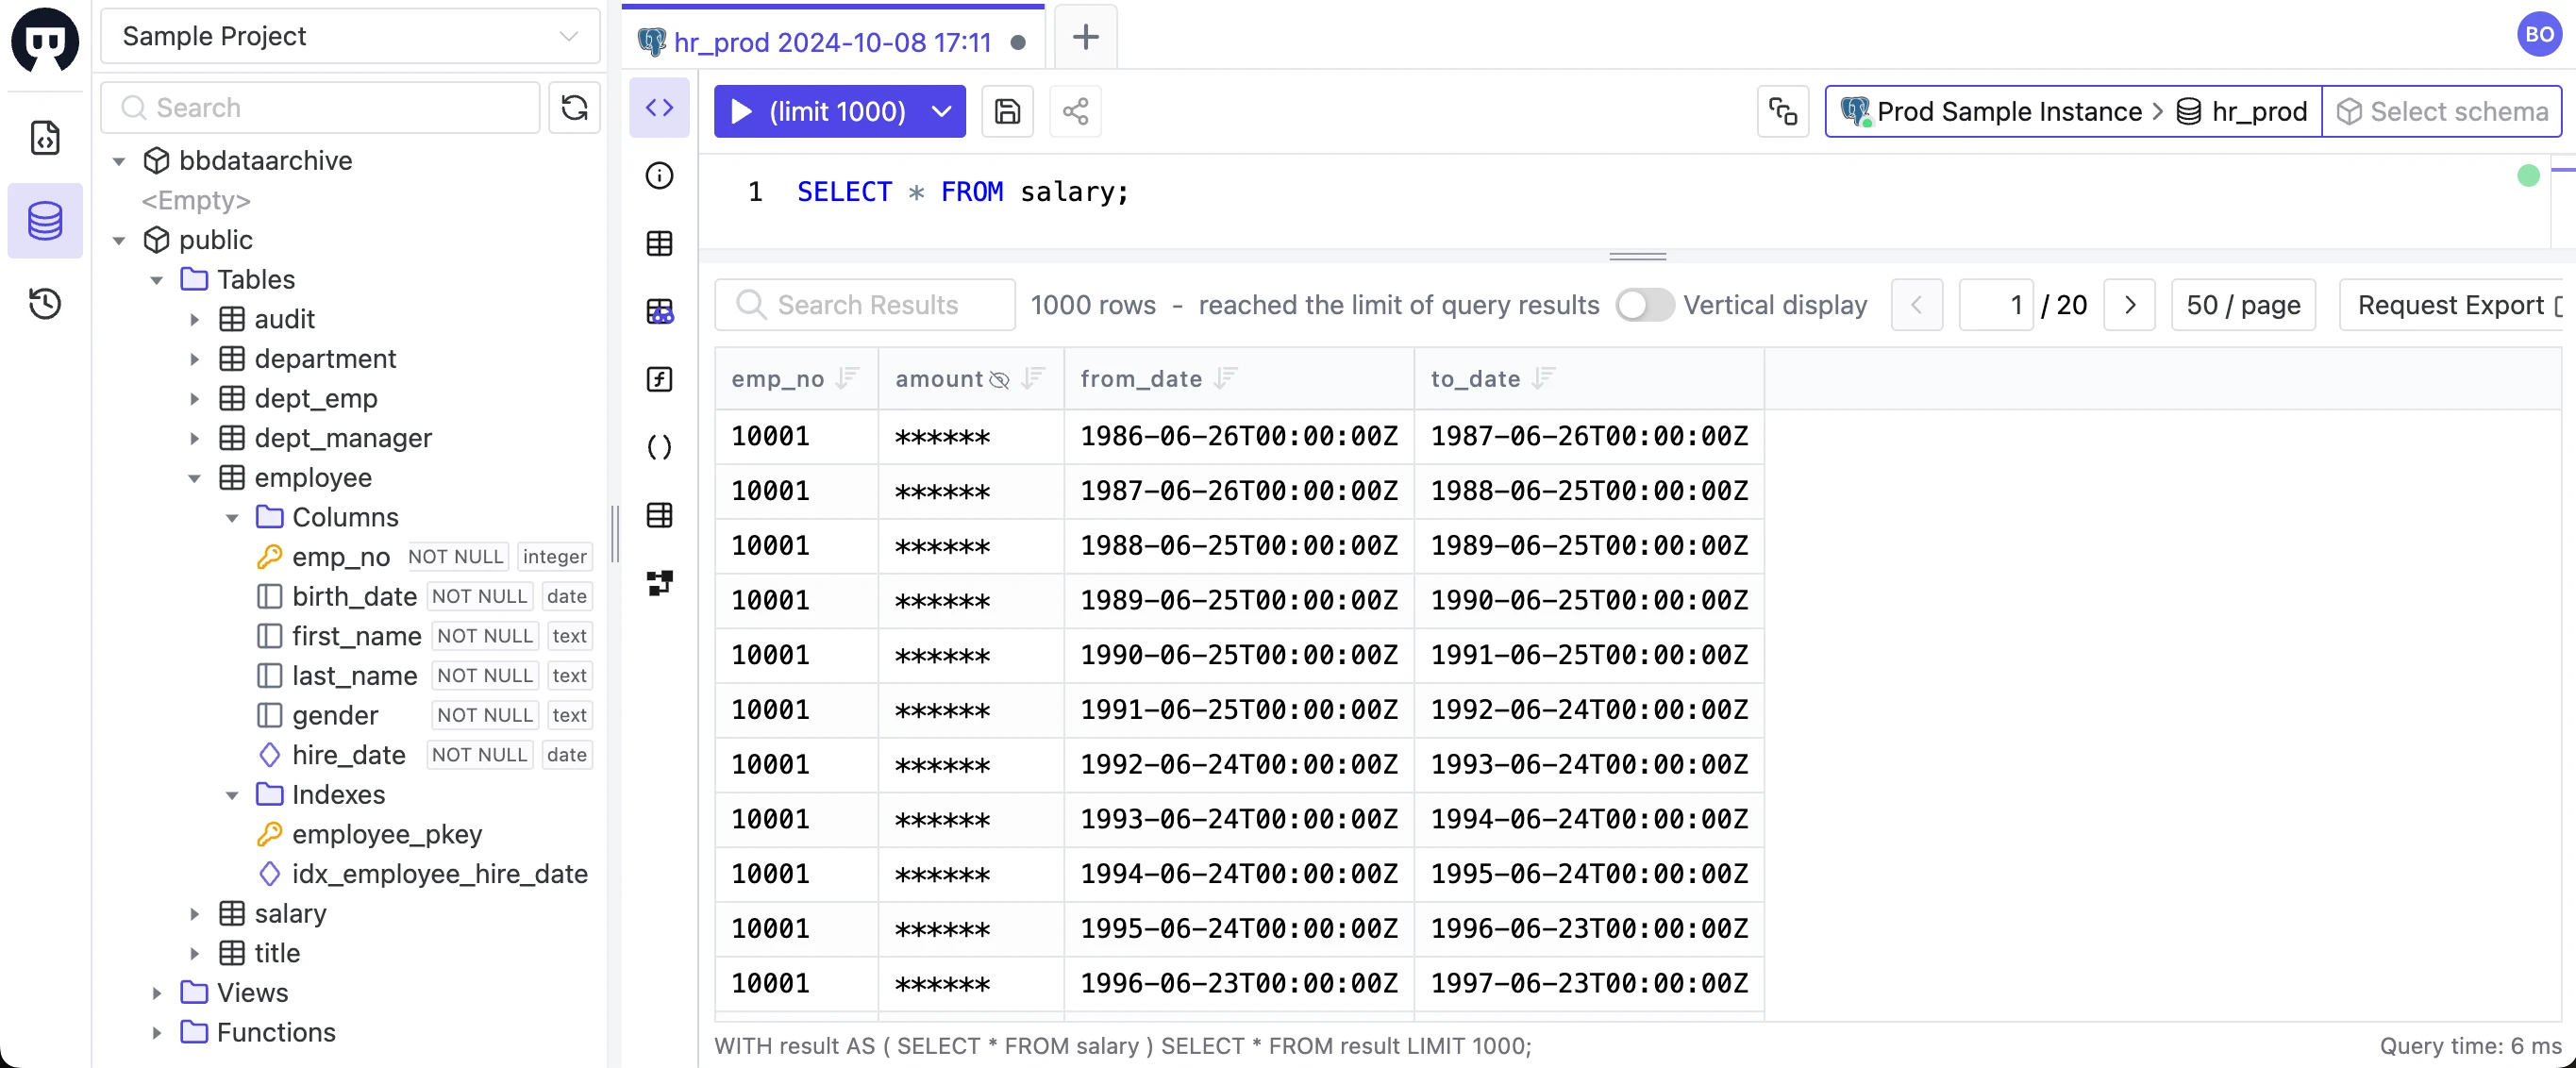This screenshot has width=2576, height=1068.
Task: Collapse the Tables folder
Action: pos(157,281)
